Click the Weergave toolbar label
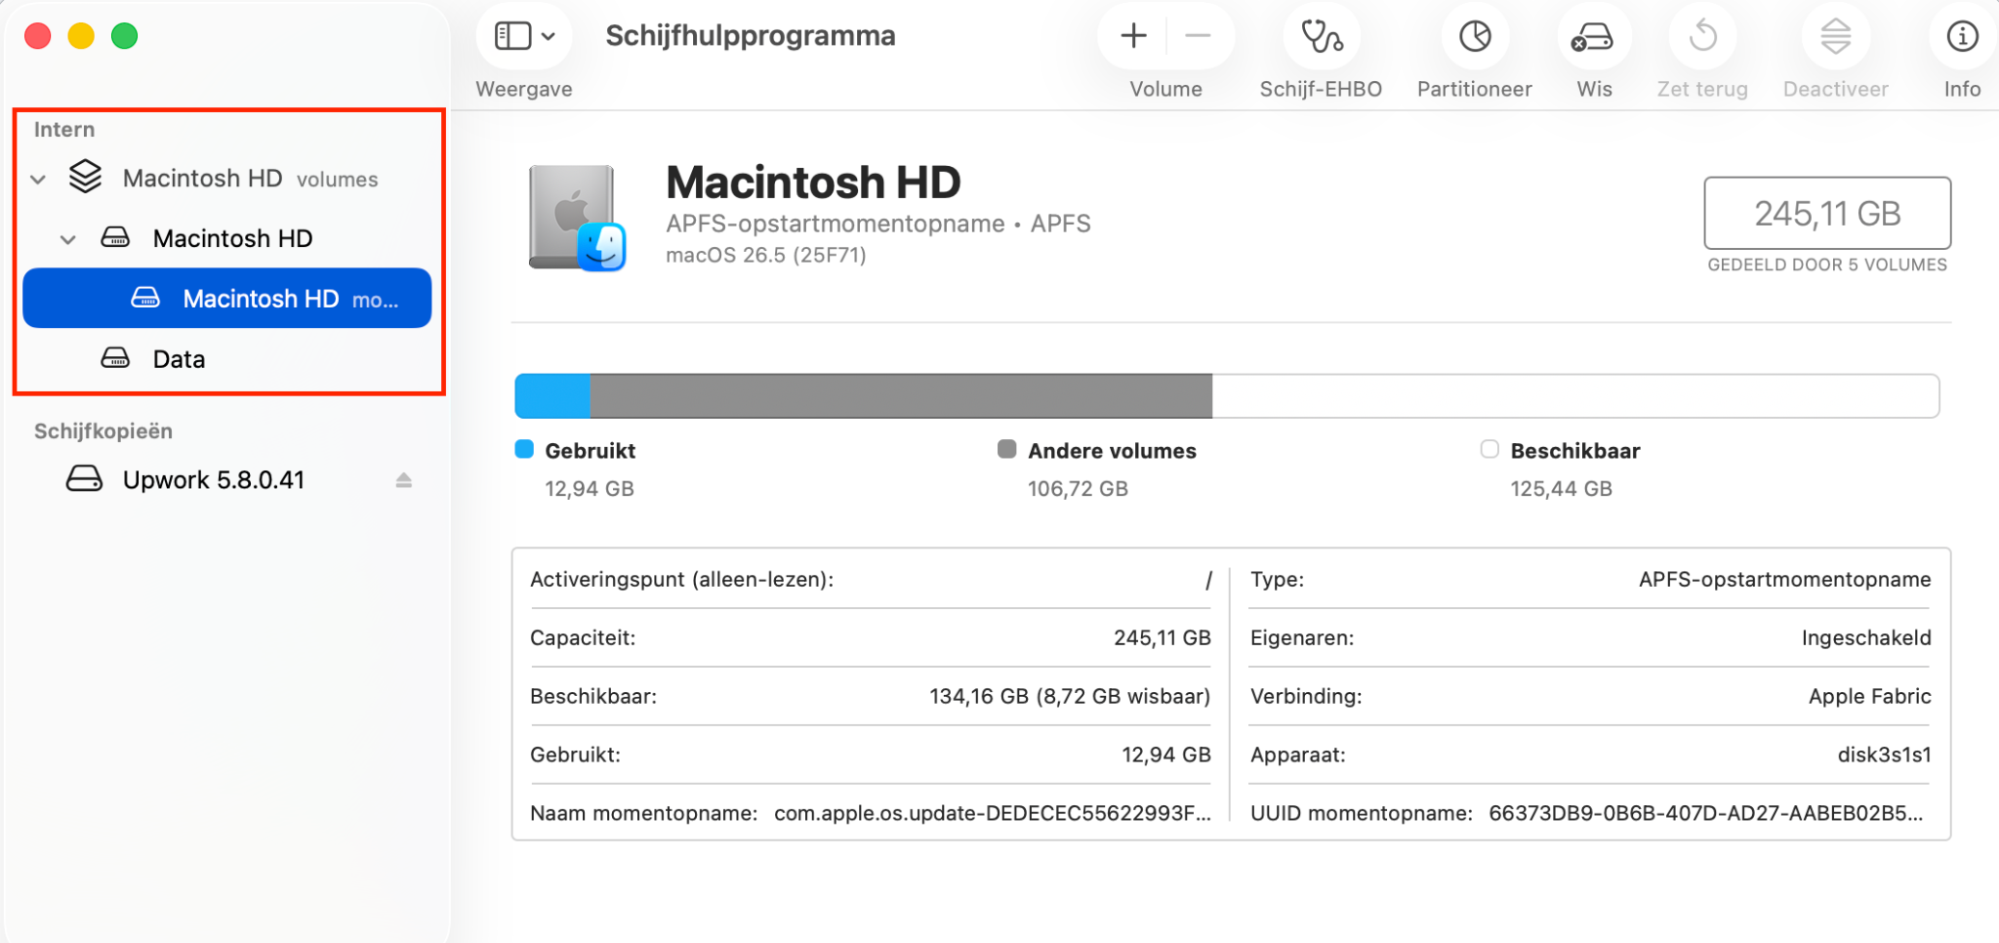The height and width of the screenshot is (943, 1999). click(x=524, y=89)
